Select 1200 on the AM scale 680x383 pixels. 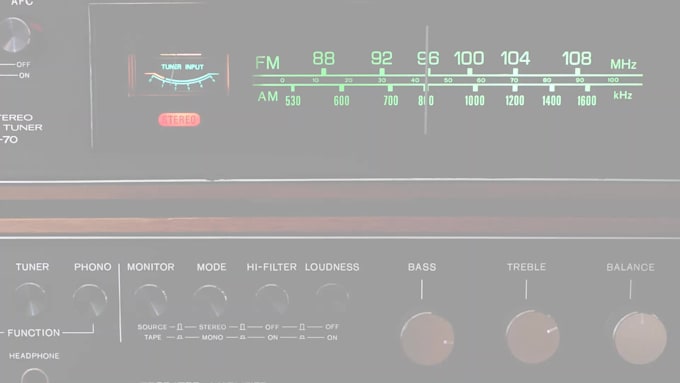[x=514, y=101]
